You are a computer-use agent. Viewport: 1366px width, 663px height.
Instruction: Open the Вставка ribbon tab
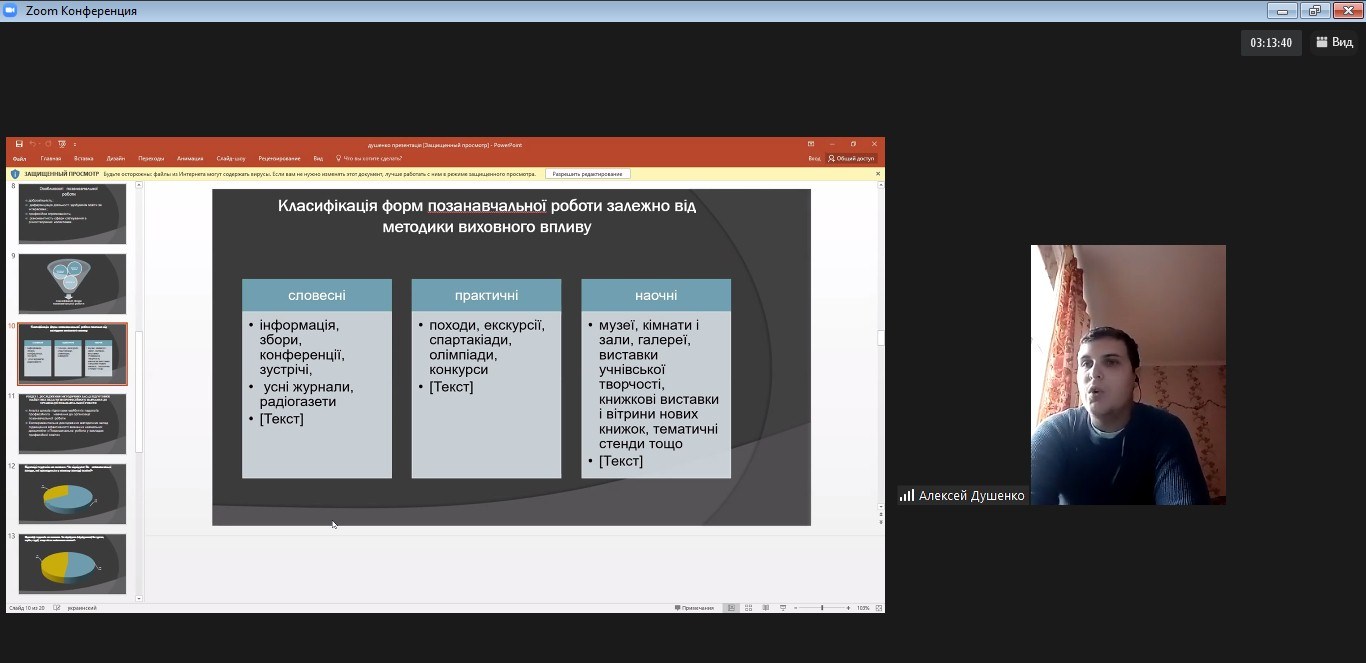[83, 158]
